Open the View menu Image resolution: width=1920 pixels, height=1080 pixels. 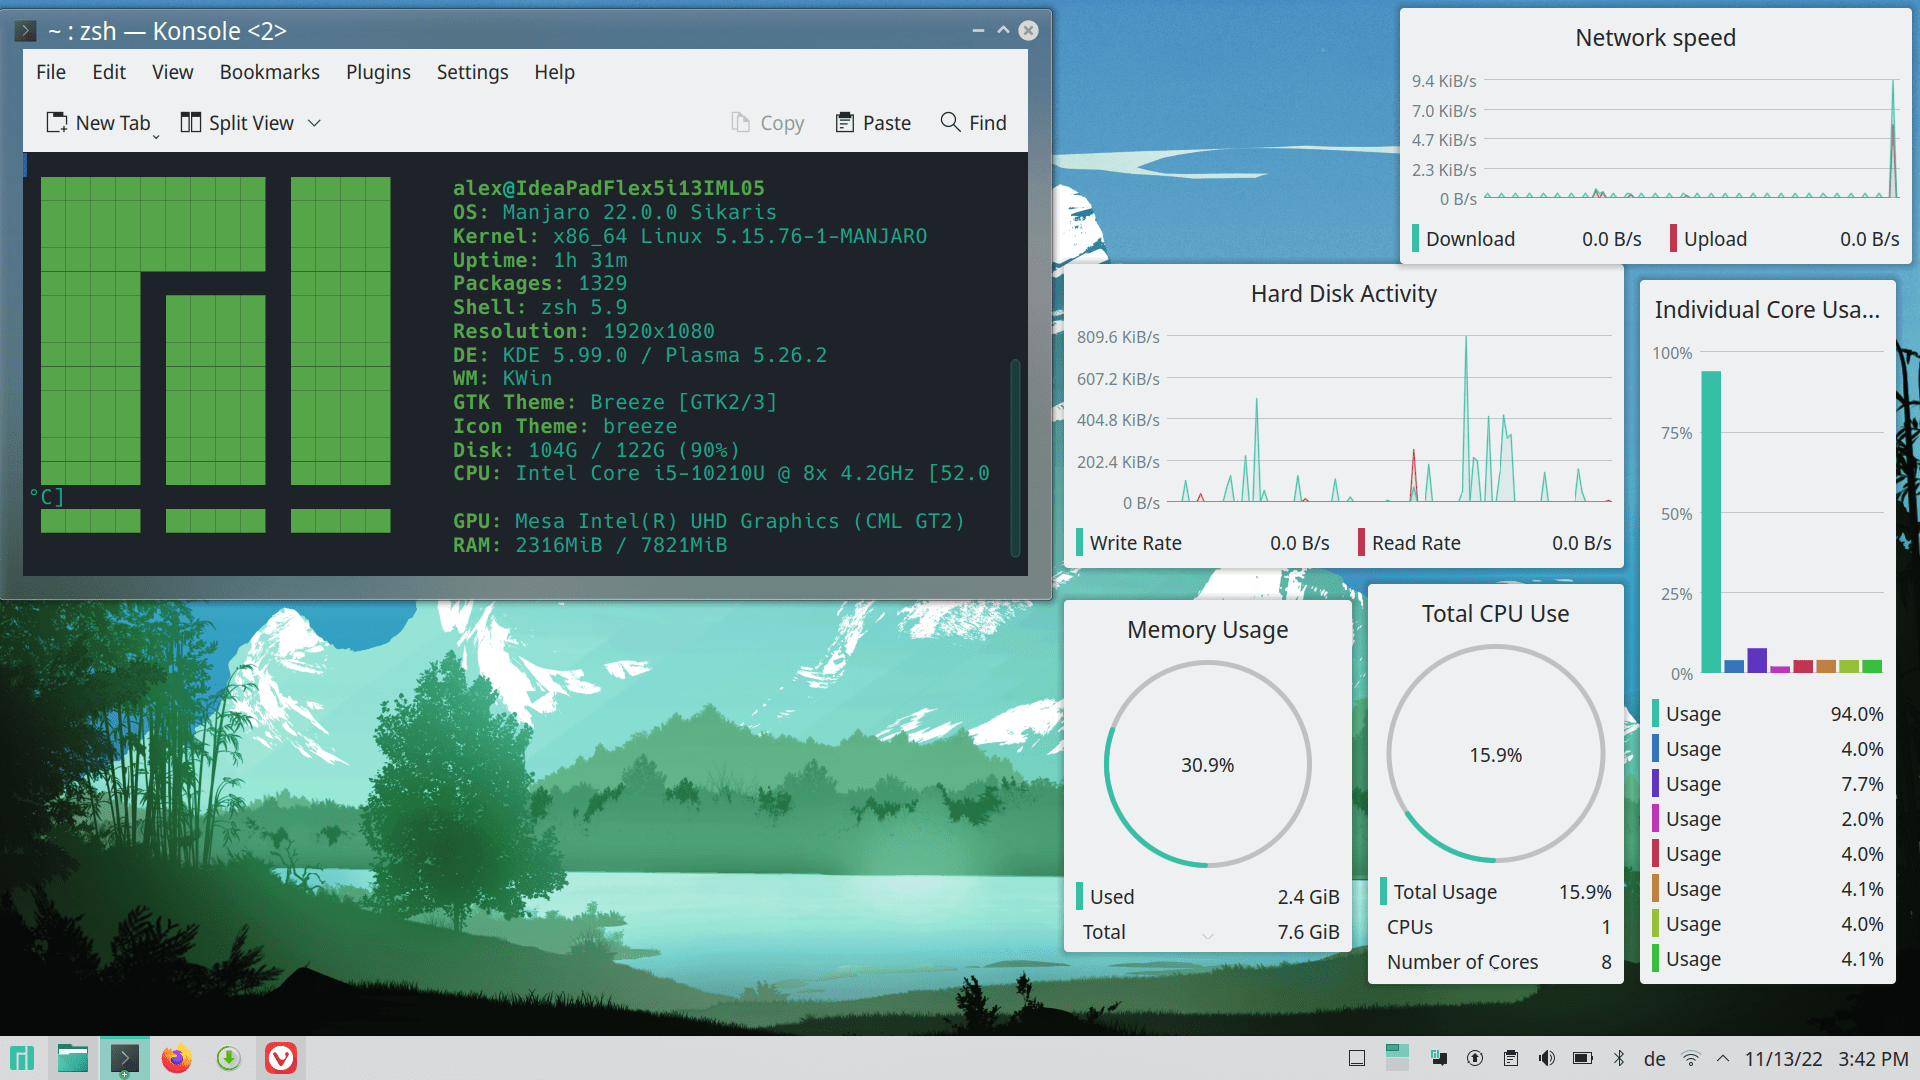172,72
